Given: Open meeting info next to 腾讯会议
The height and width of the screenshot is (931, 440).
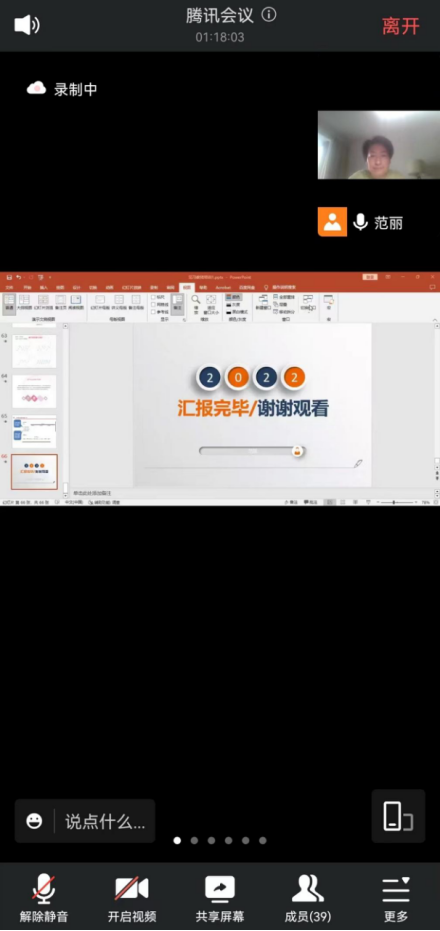Looking at the screenshot, I should (269, 14).
